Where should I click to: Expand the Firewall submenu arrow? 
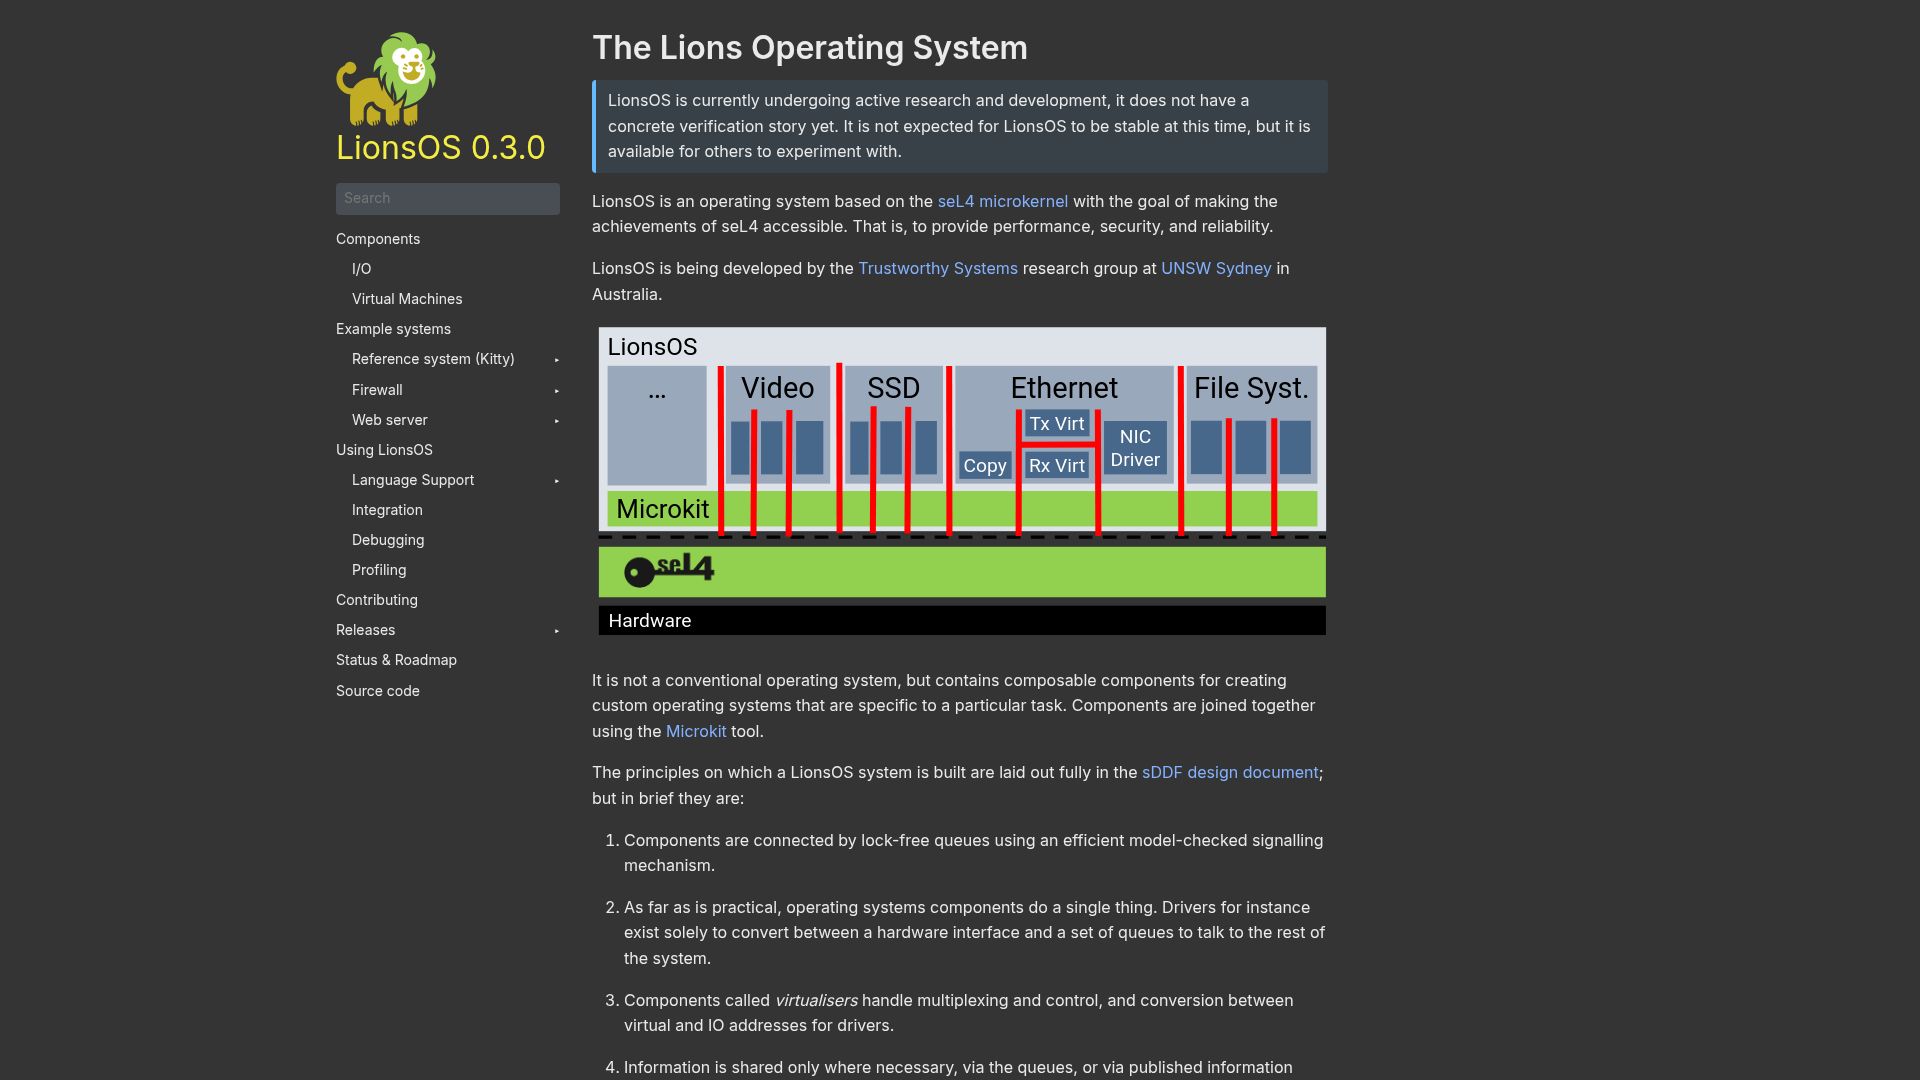tap(557, 391)
